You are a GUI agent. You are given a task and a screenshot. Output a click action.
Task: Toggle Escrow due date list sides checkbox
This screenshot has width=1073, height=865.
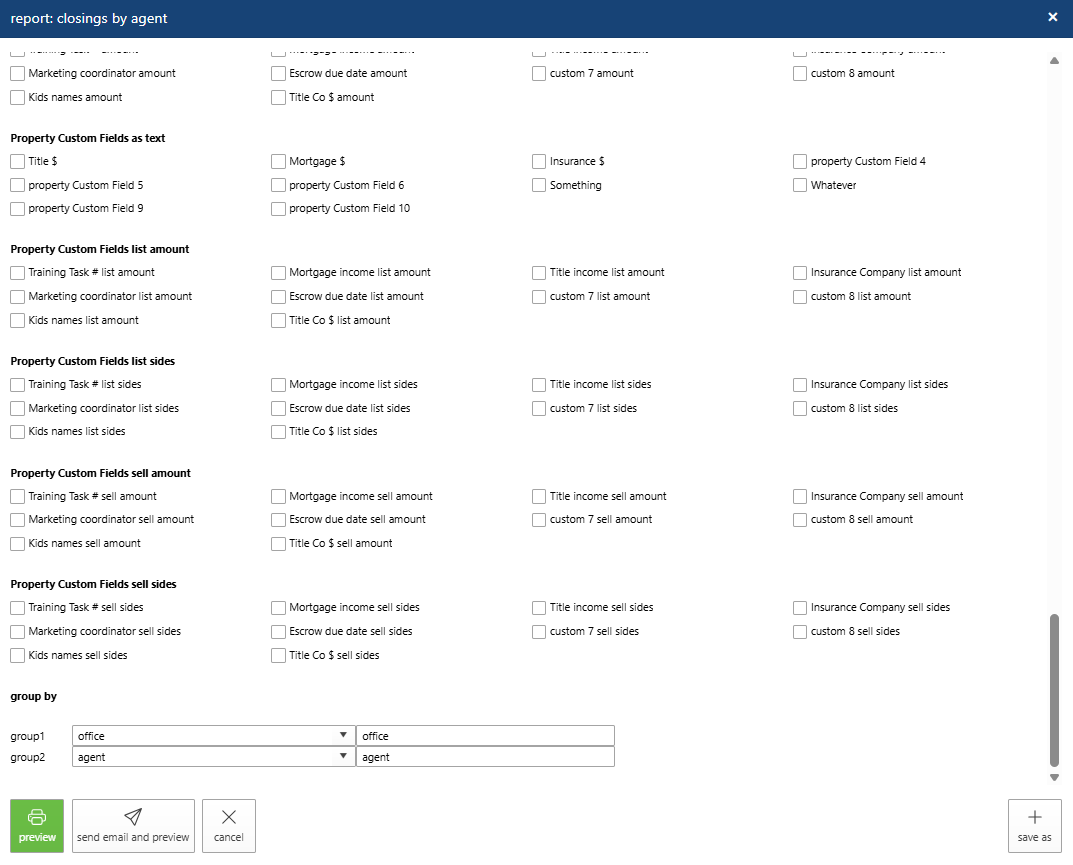tap(279, 408)
